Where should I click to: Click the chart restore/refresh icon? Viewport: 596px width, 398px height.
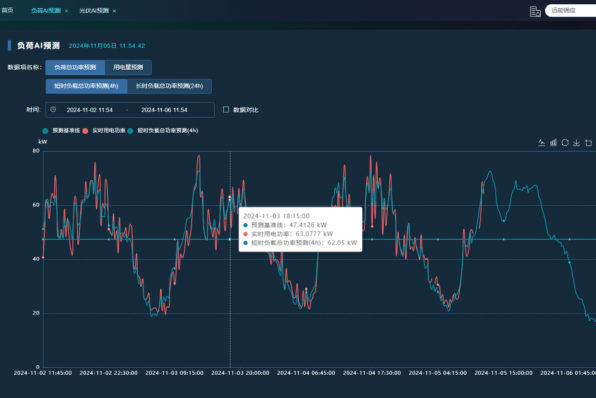pos(565,143)
